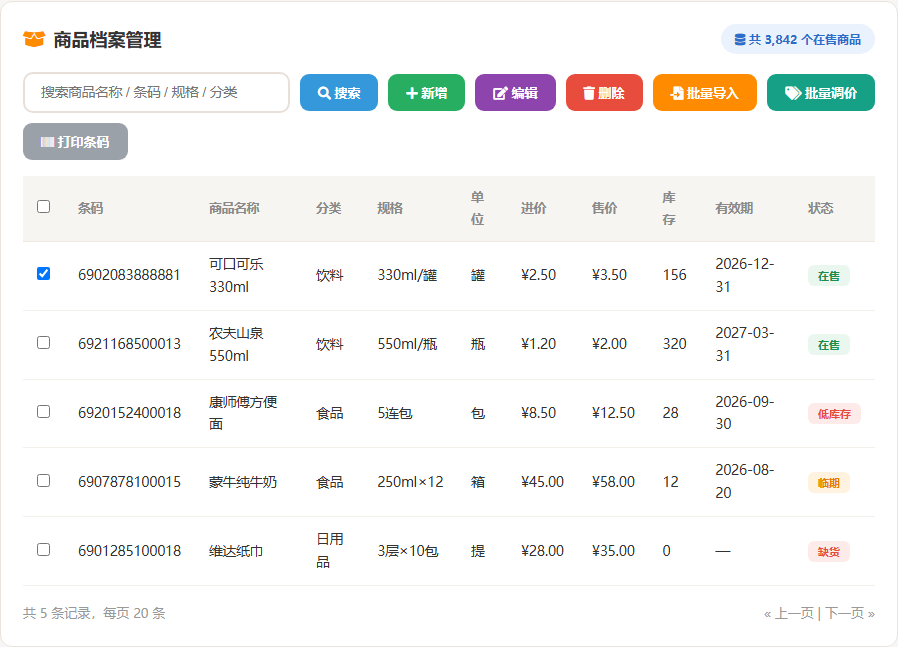The image size is (898, 648).
Task: Check the 蒙牛纯牛奶 row checkbox
Action: (44, 480)
